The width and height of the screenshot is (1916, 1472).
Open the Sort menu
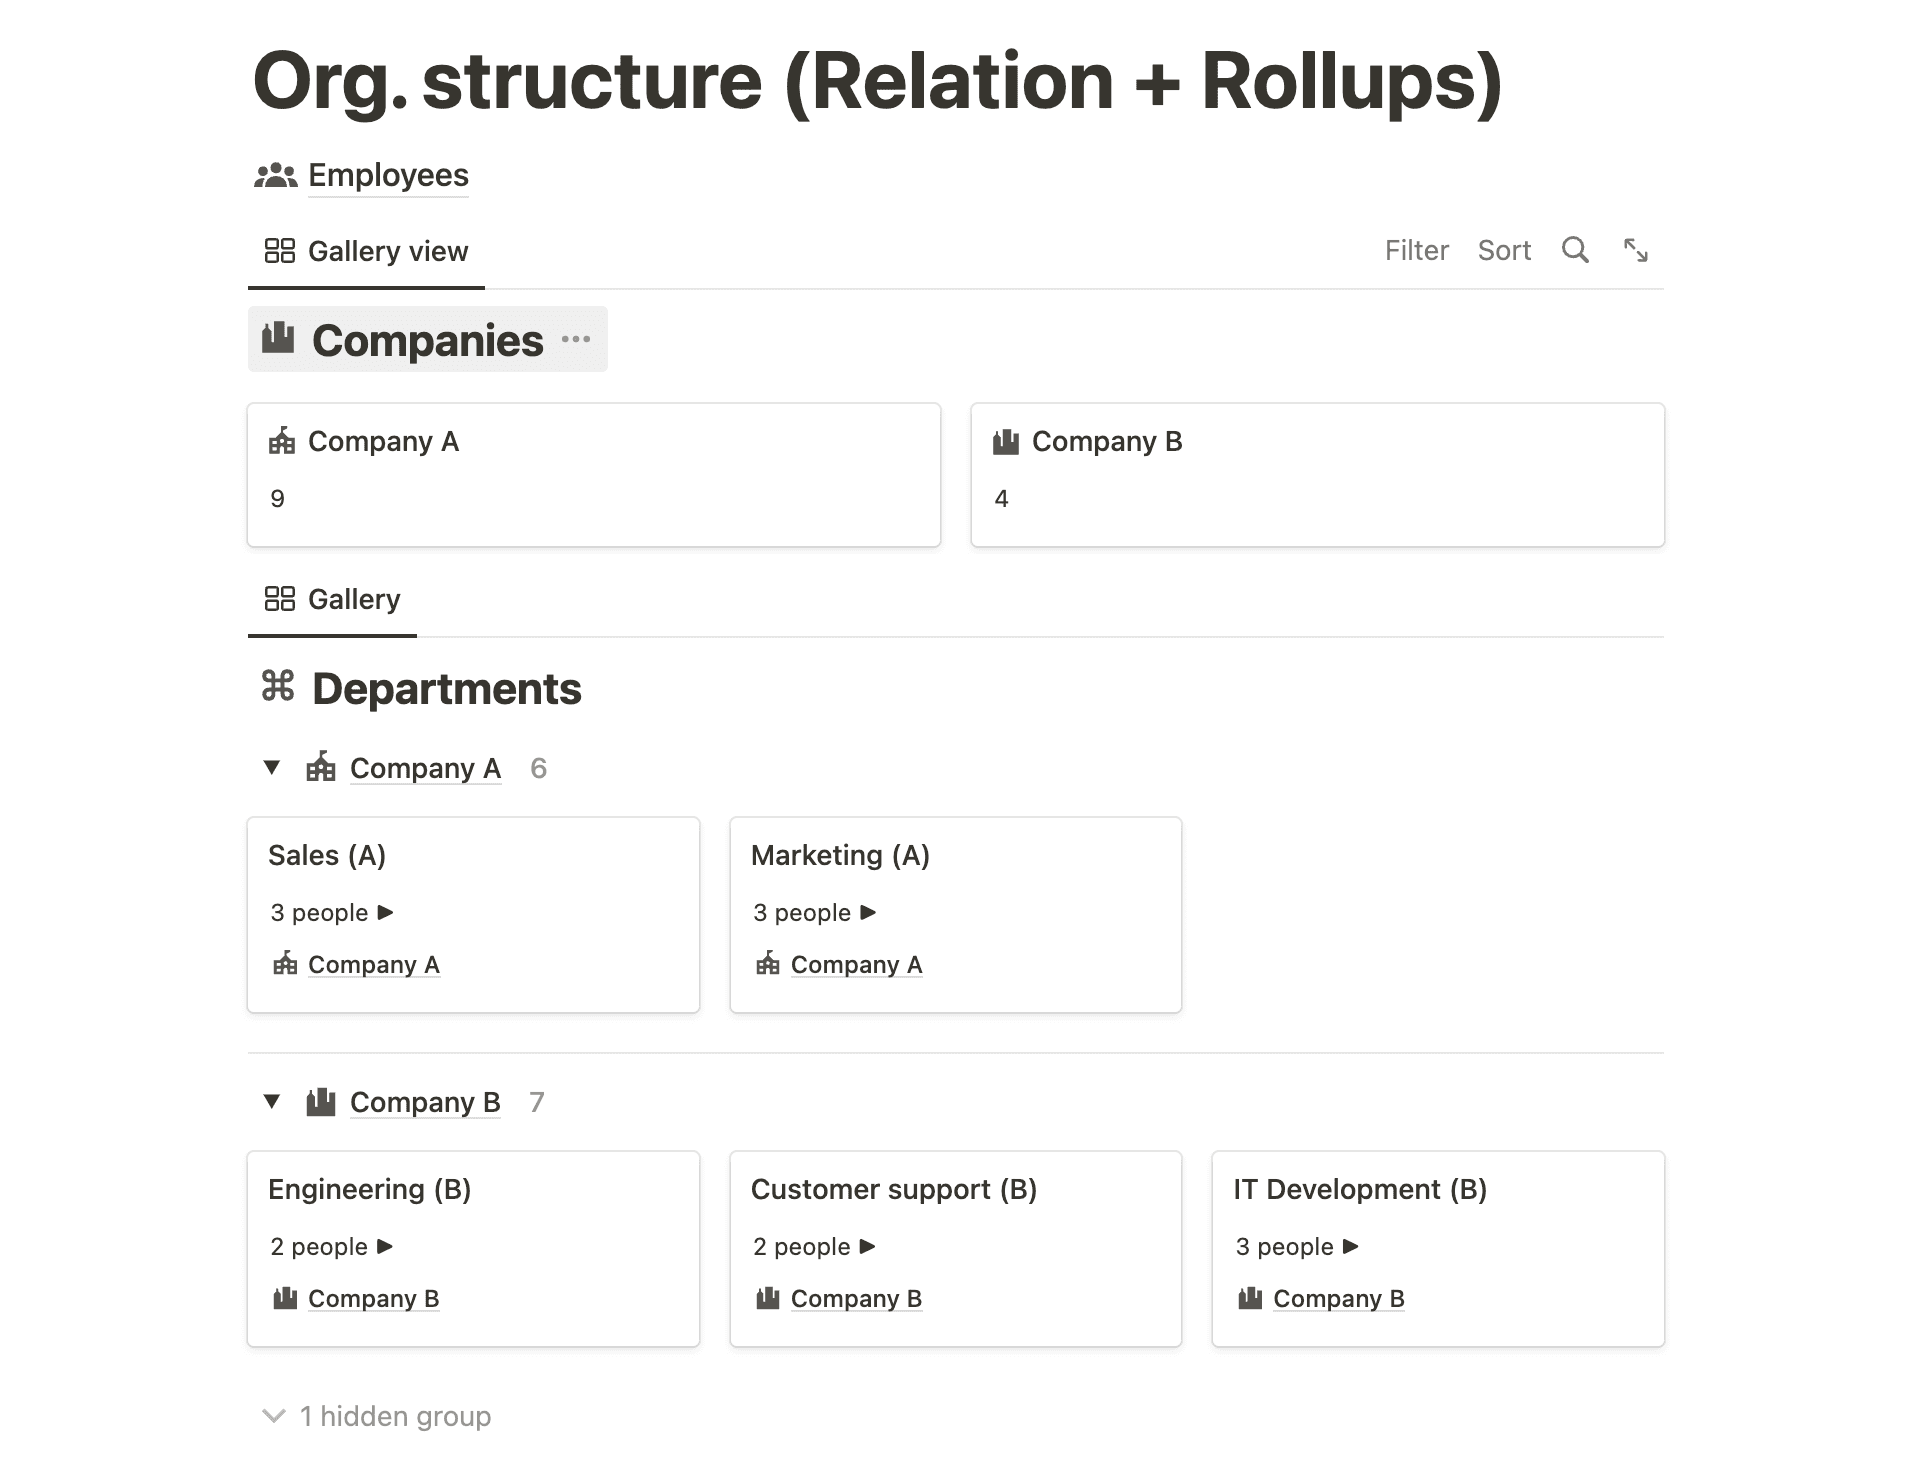tap(1504, 250)
